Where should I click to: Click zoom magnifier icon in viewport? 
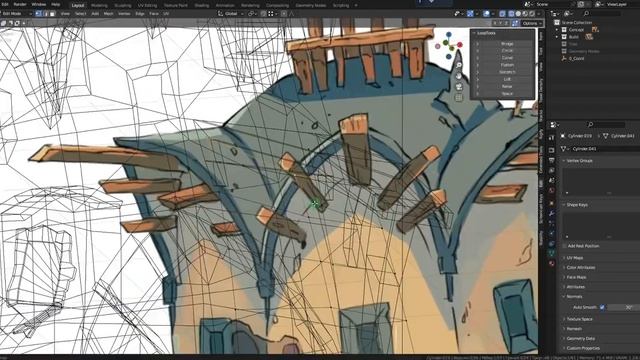tap(459, 65)
